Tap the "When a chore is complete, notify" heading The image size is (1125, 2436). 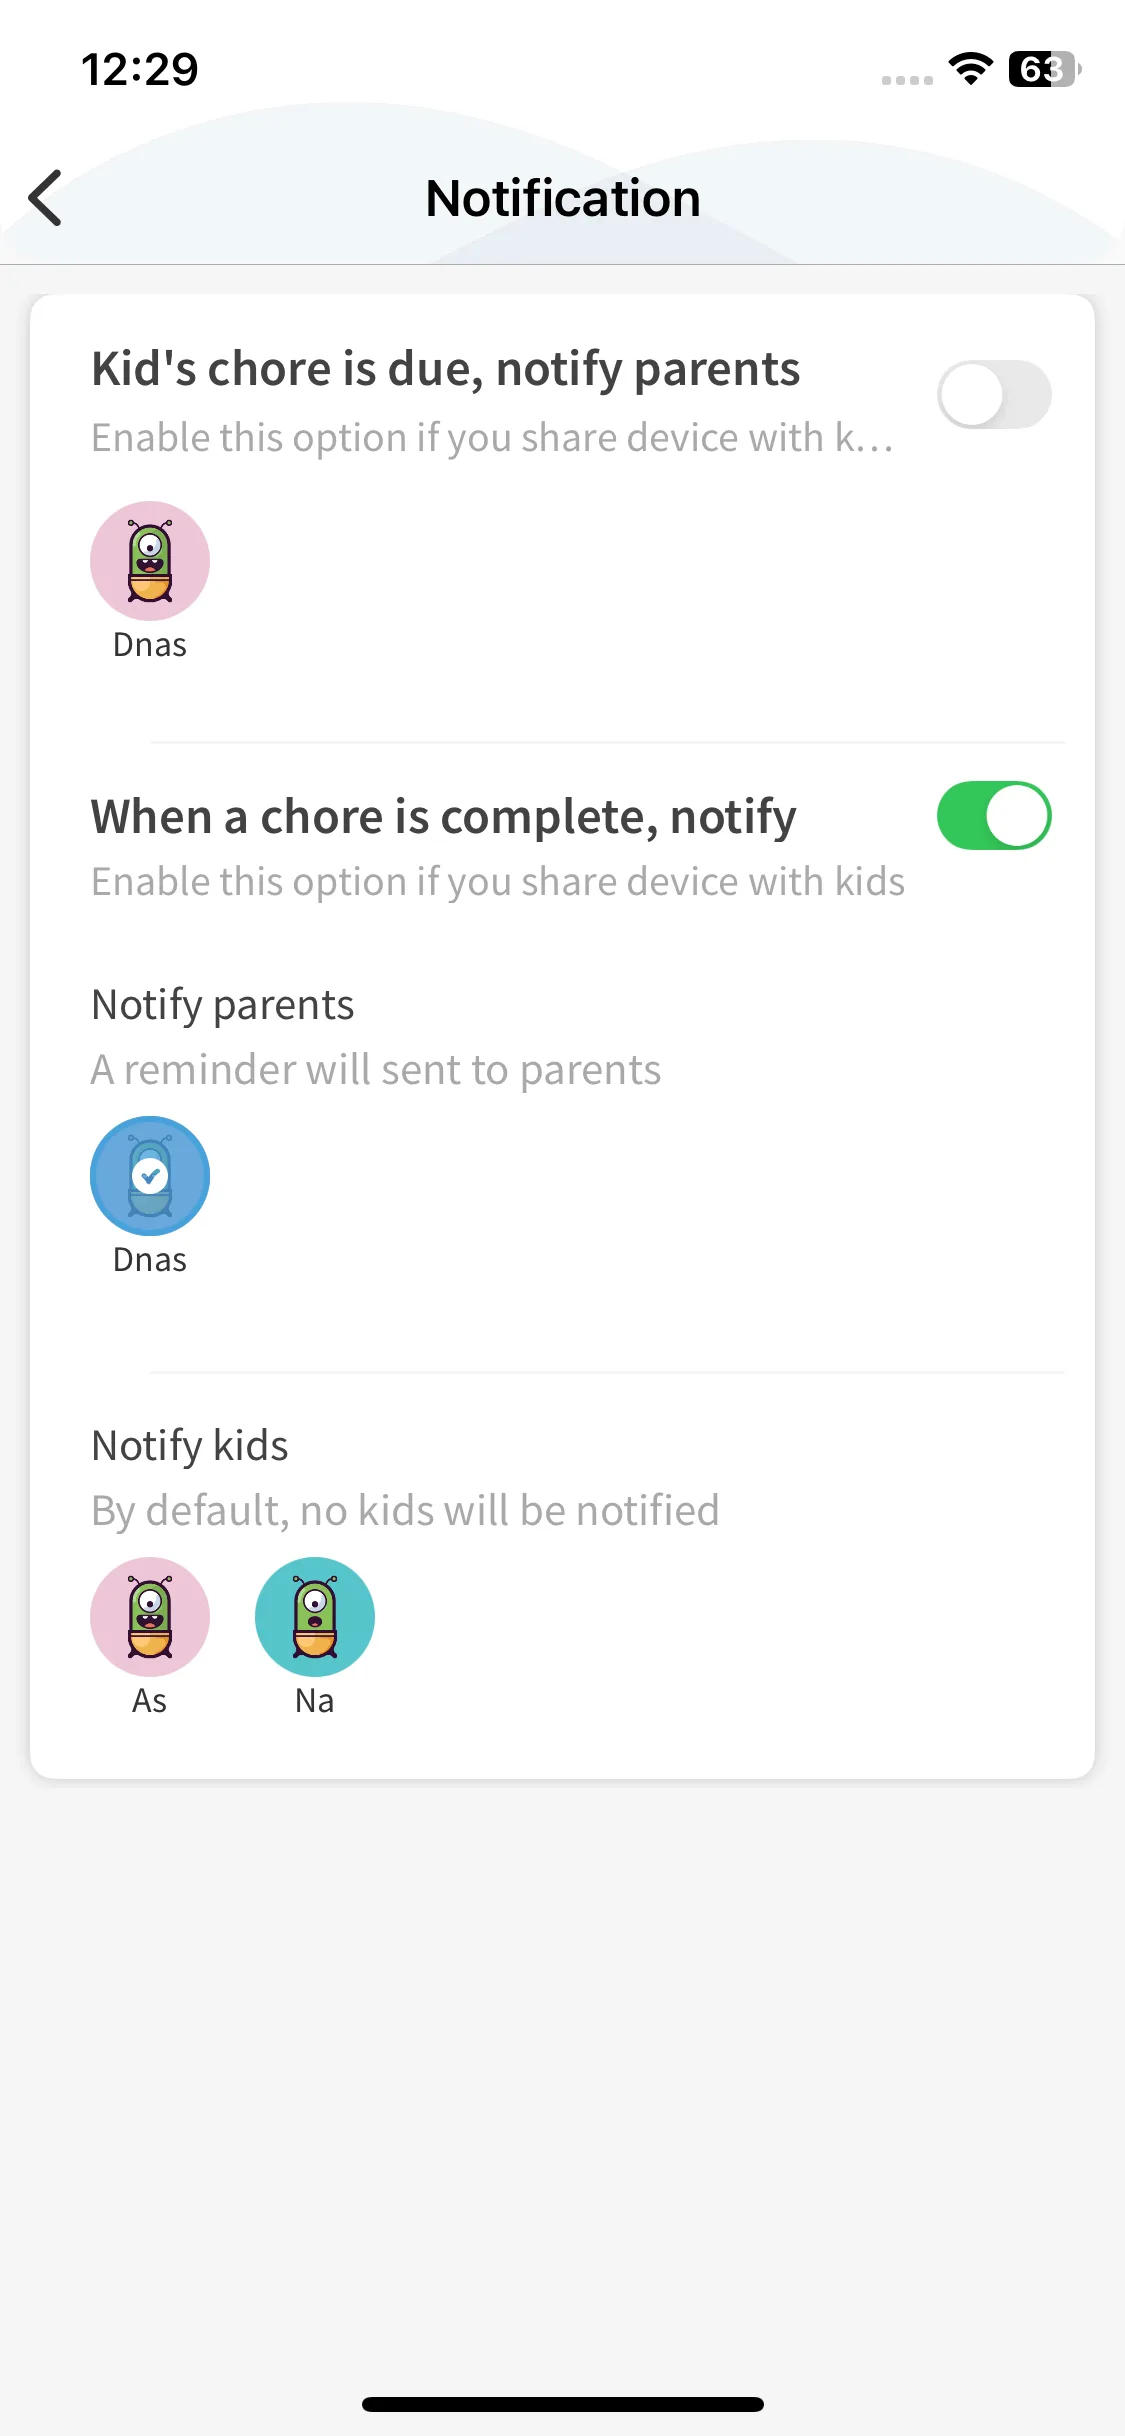coord(444,817)
